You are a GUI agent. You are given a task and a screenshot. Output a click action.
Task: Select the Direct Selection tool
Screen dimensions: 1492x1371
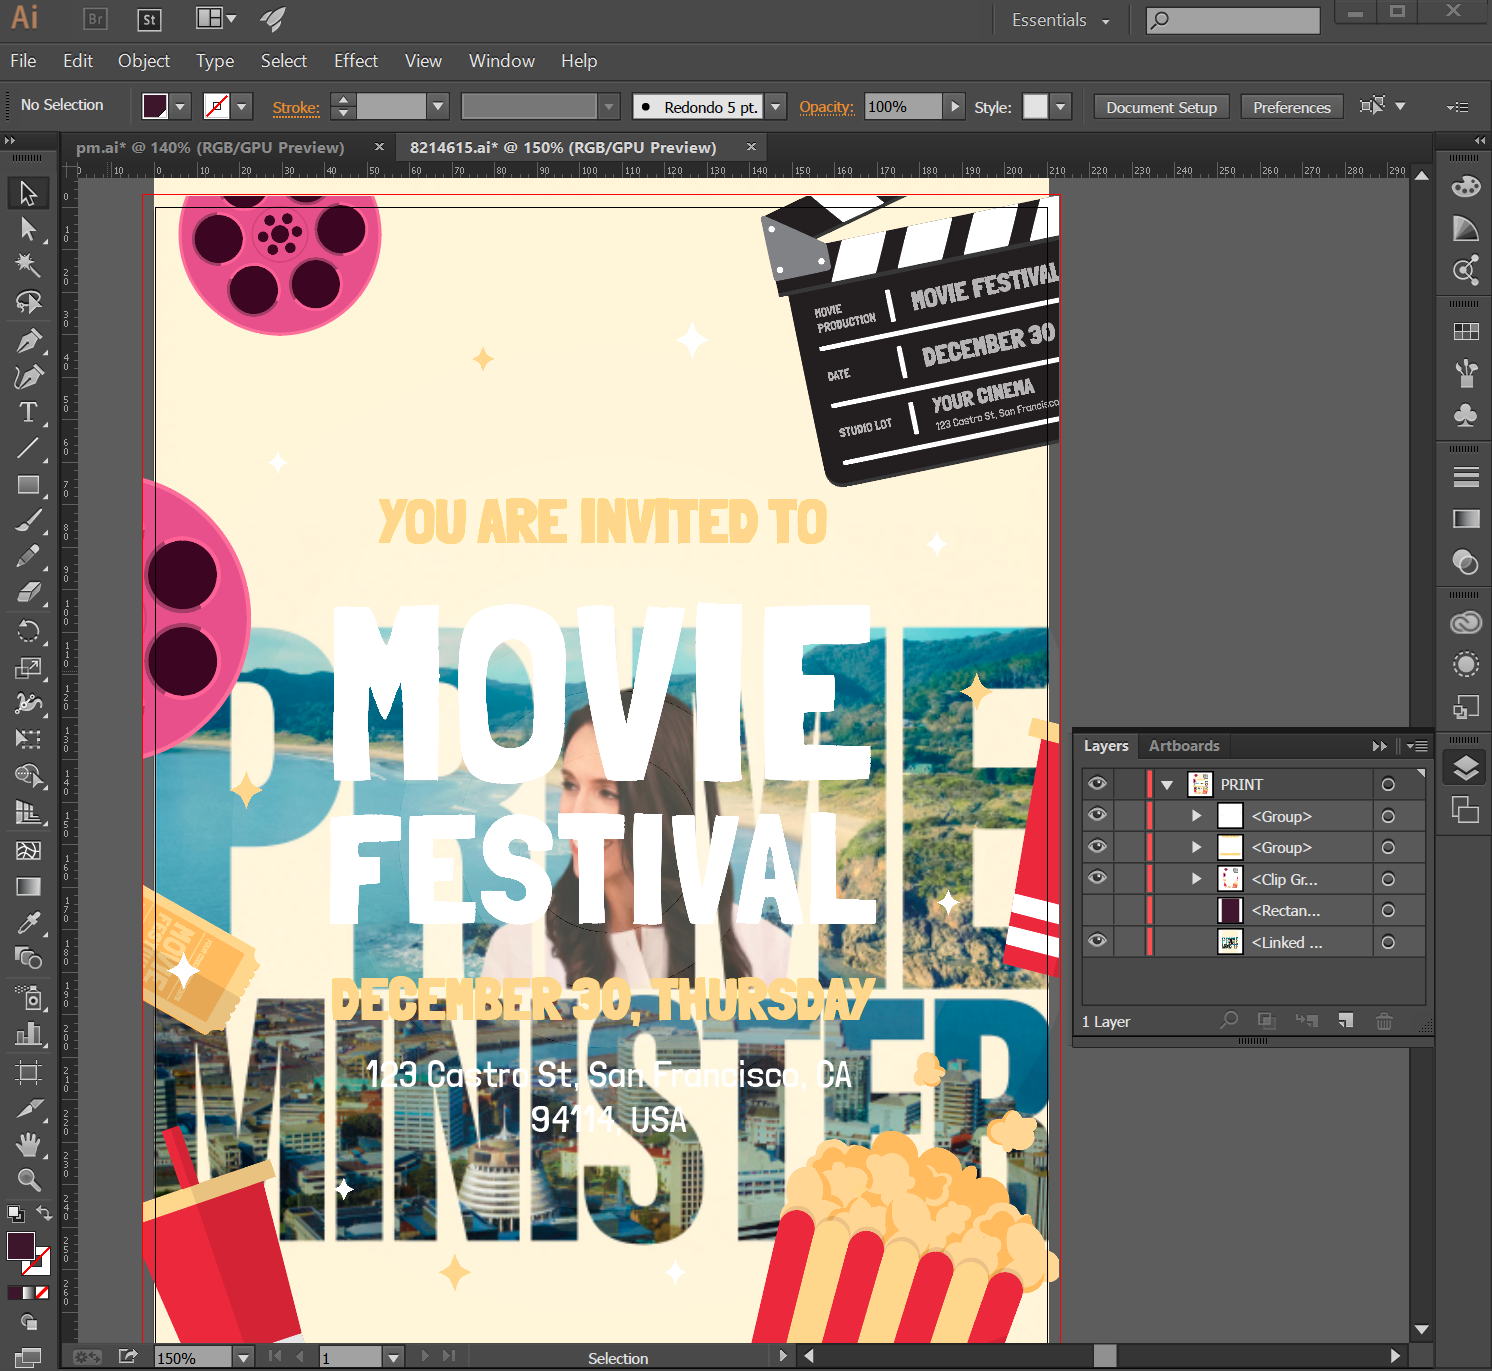(28, 229)
